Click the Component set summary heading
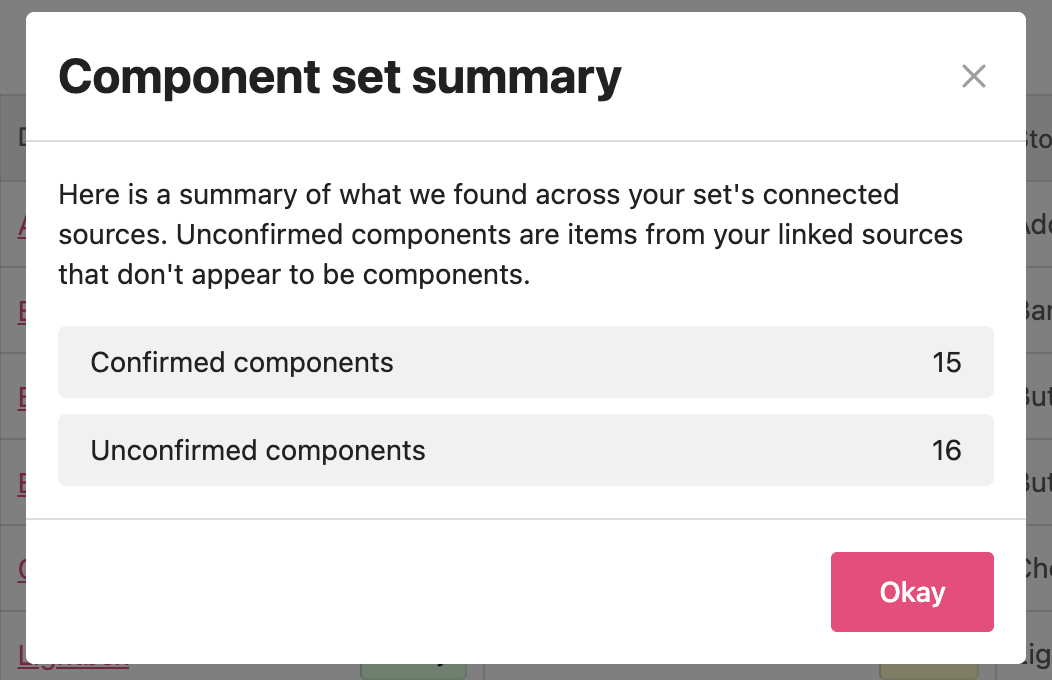Screen dimensions: 1052x680 coord(340,77)
